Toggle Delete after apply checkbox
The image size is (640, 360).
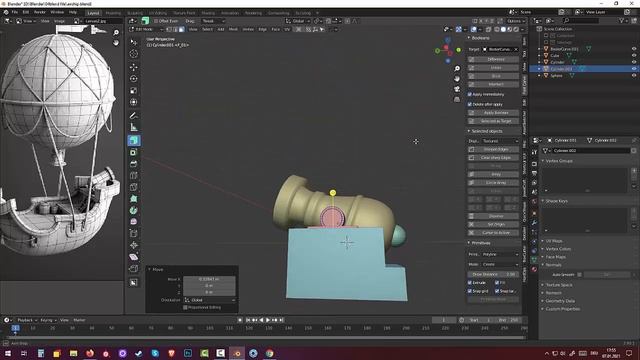[x=469, y=104]
